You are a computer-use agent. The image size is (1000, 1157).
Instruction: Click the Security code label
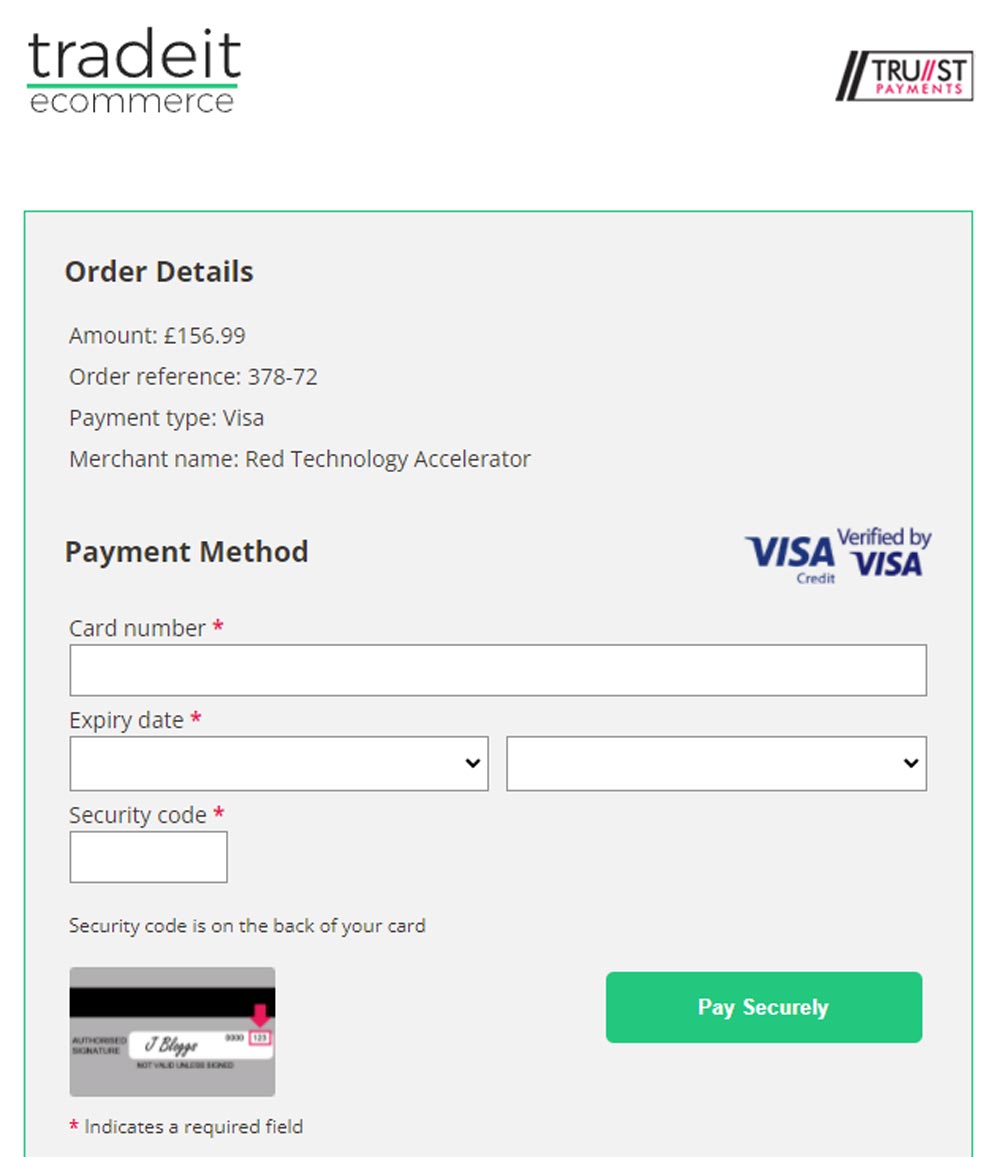point(137,815)
